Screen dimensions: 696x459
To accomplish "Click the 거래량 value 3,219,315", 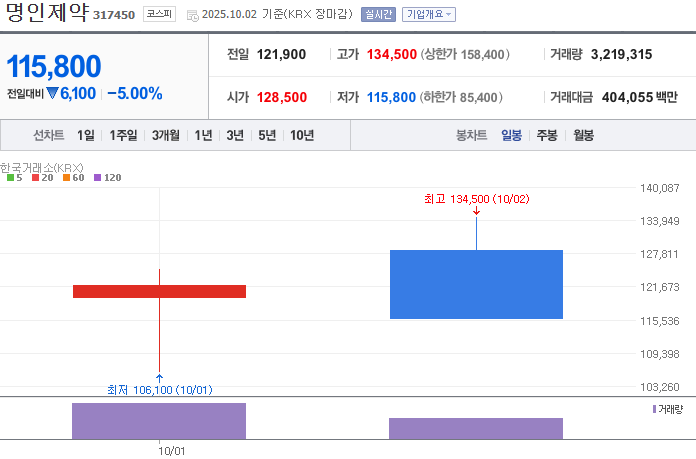I will click(621, 55).
